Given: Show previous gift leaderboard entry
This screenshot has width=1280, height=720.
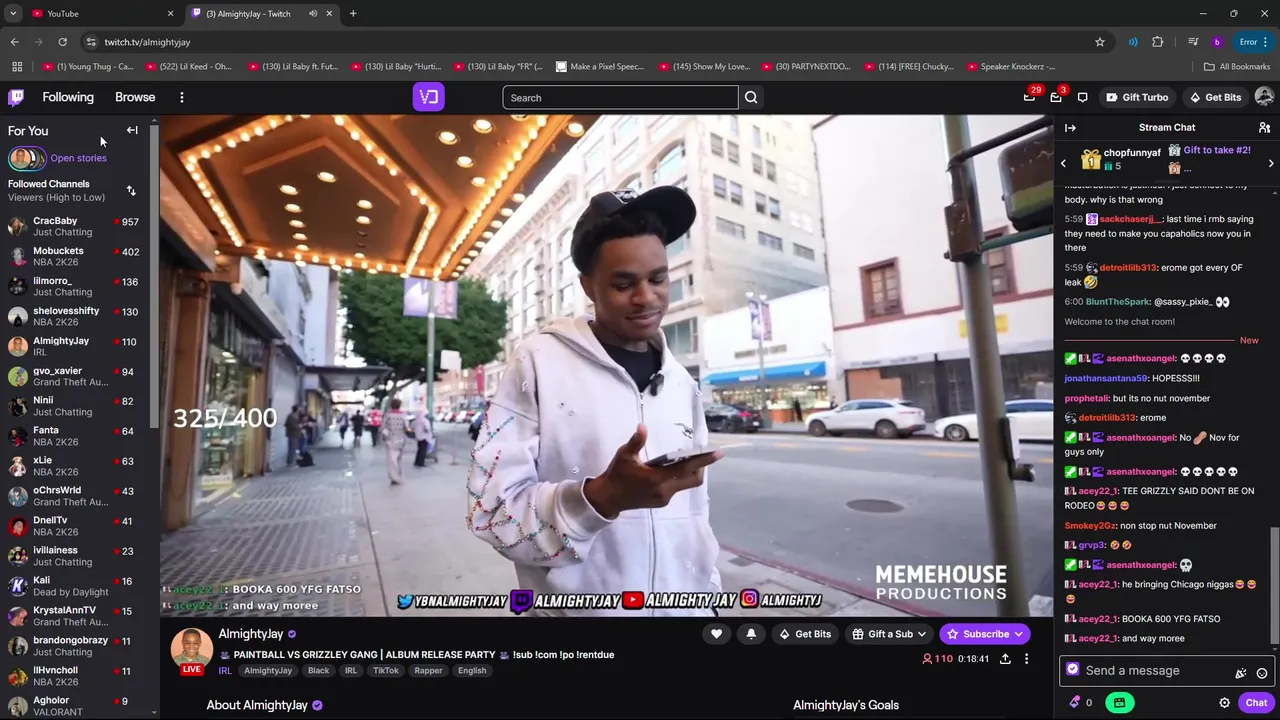Looking at the screenshot, I should [x=1064, y=163].
